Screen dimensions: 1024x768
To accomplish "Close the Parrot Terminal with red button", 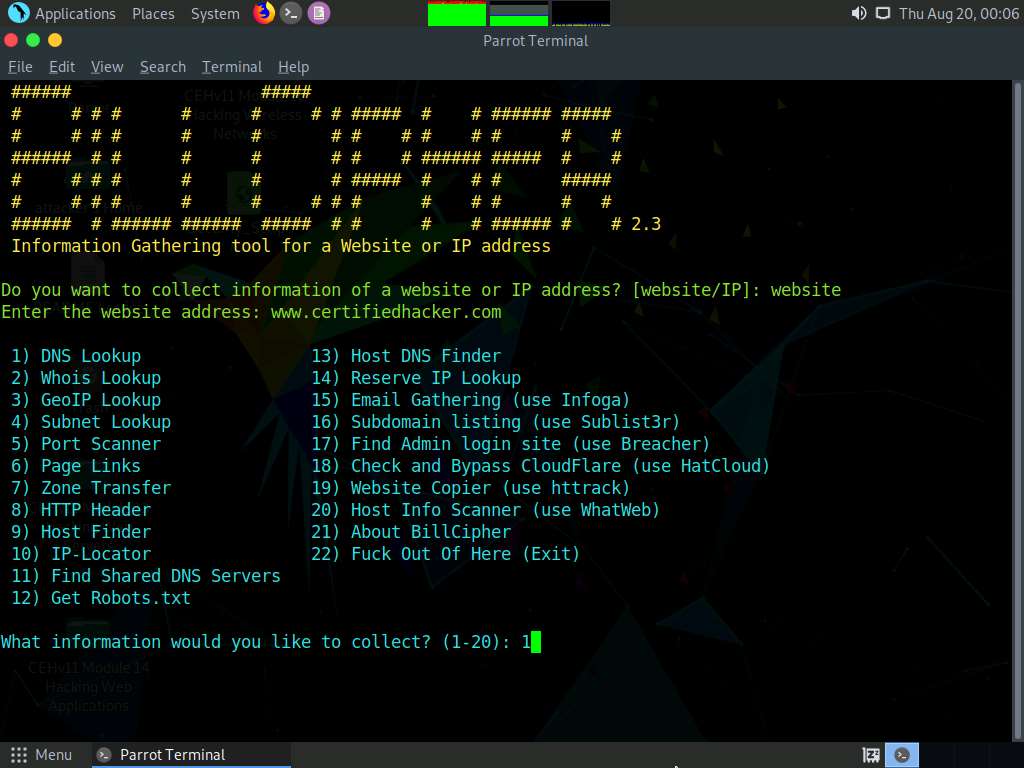I will click(x=11, y=40).
